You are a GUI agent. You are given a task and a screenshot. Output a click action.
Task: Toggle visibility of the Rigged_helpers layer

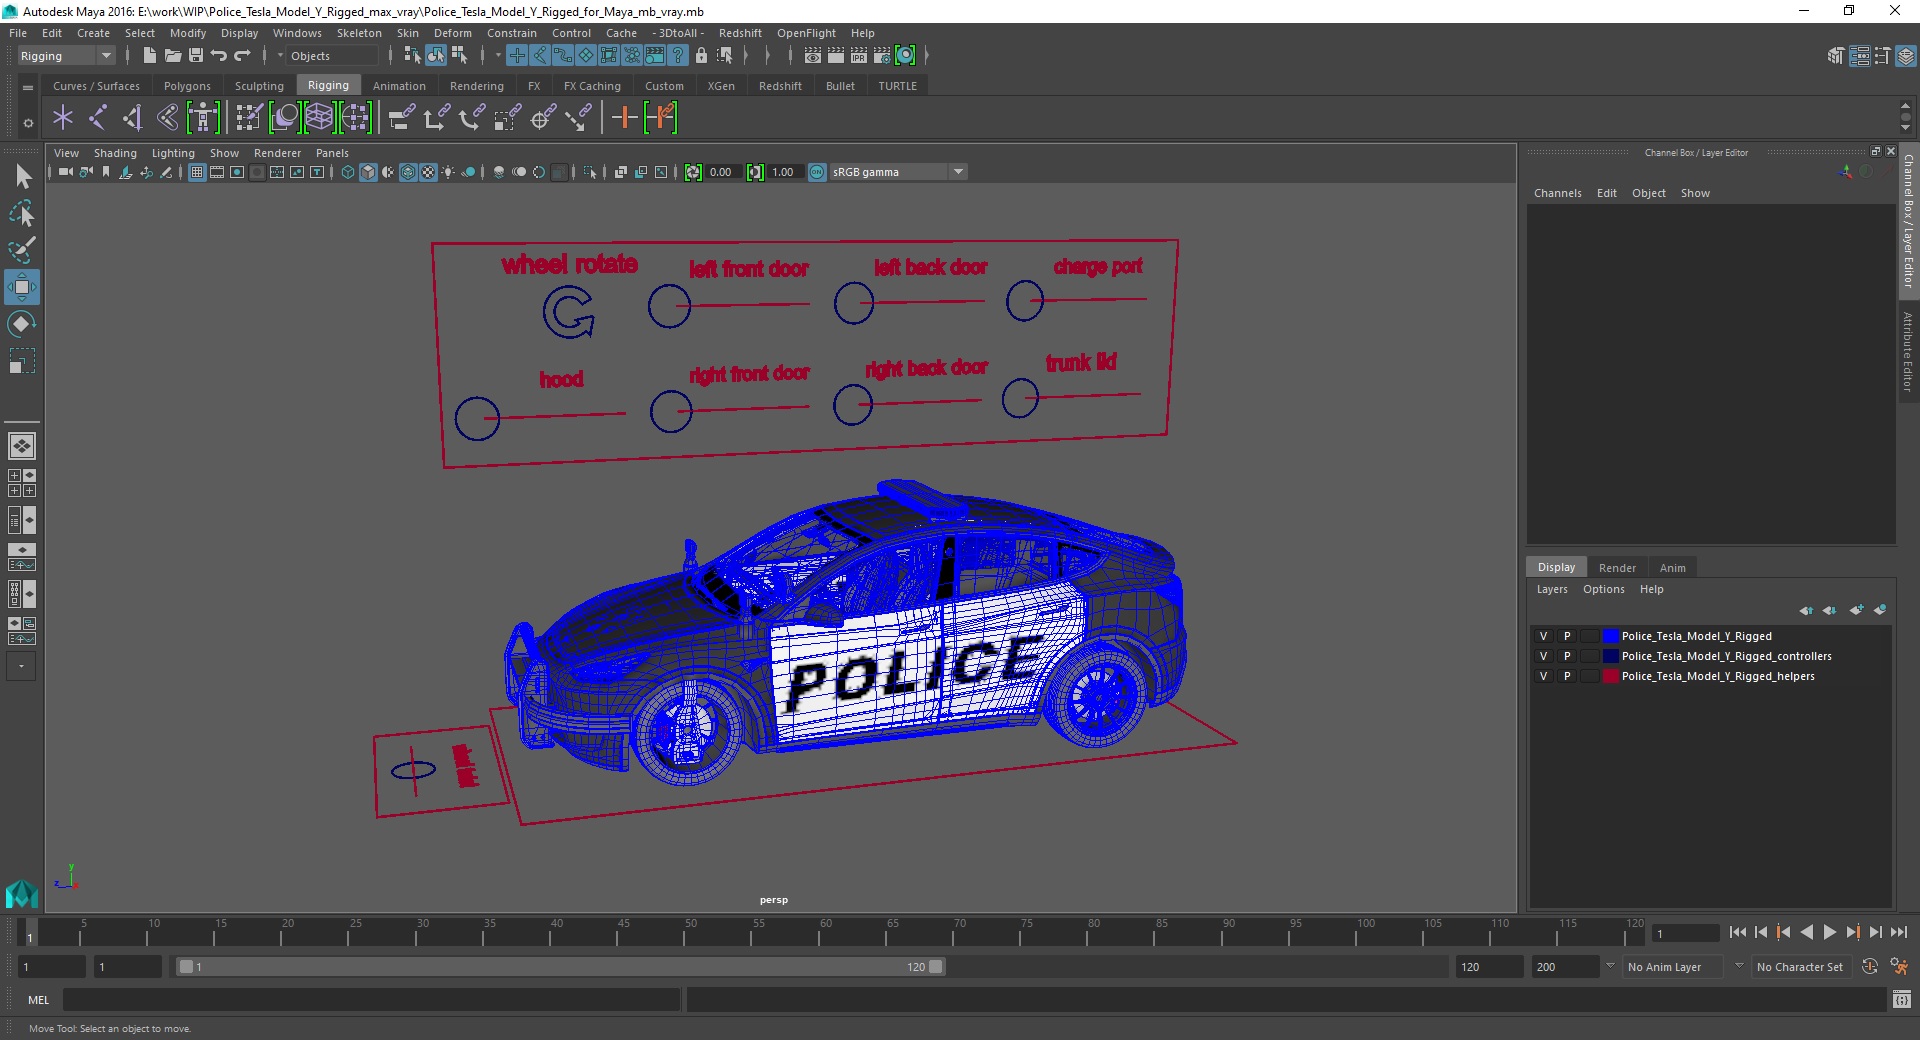[1543, 676]
